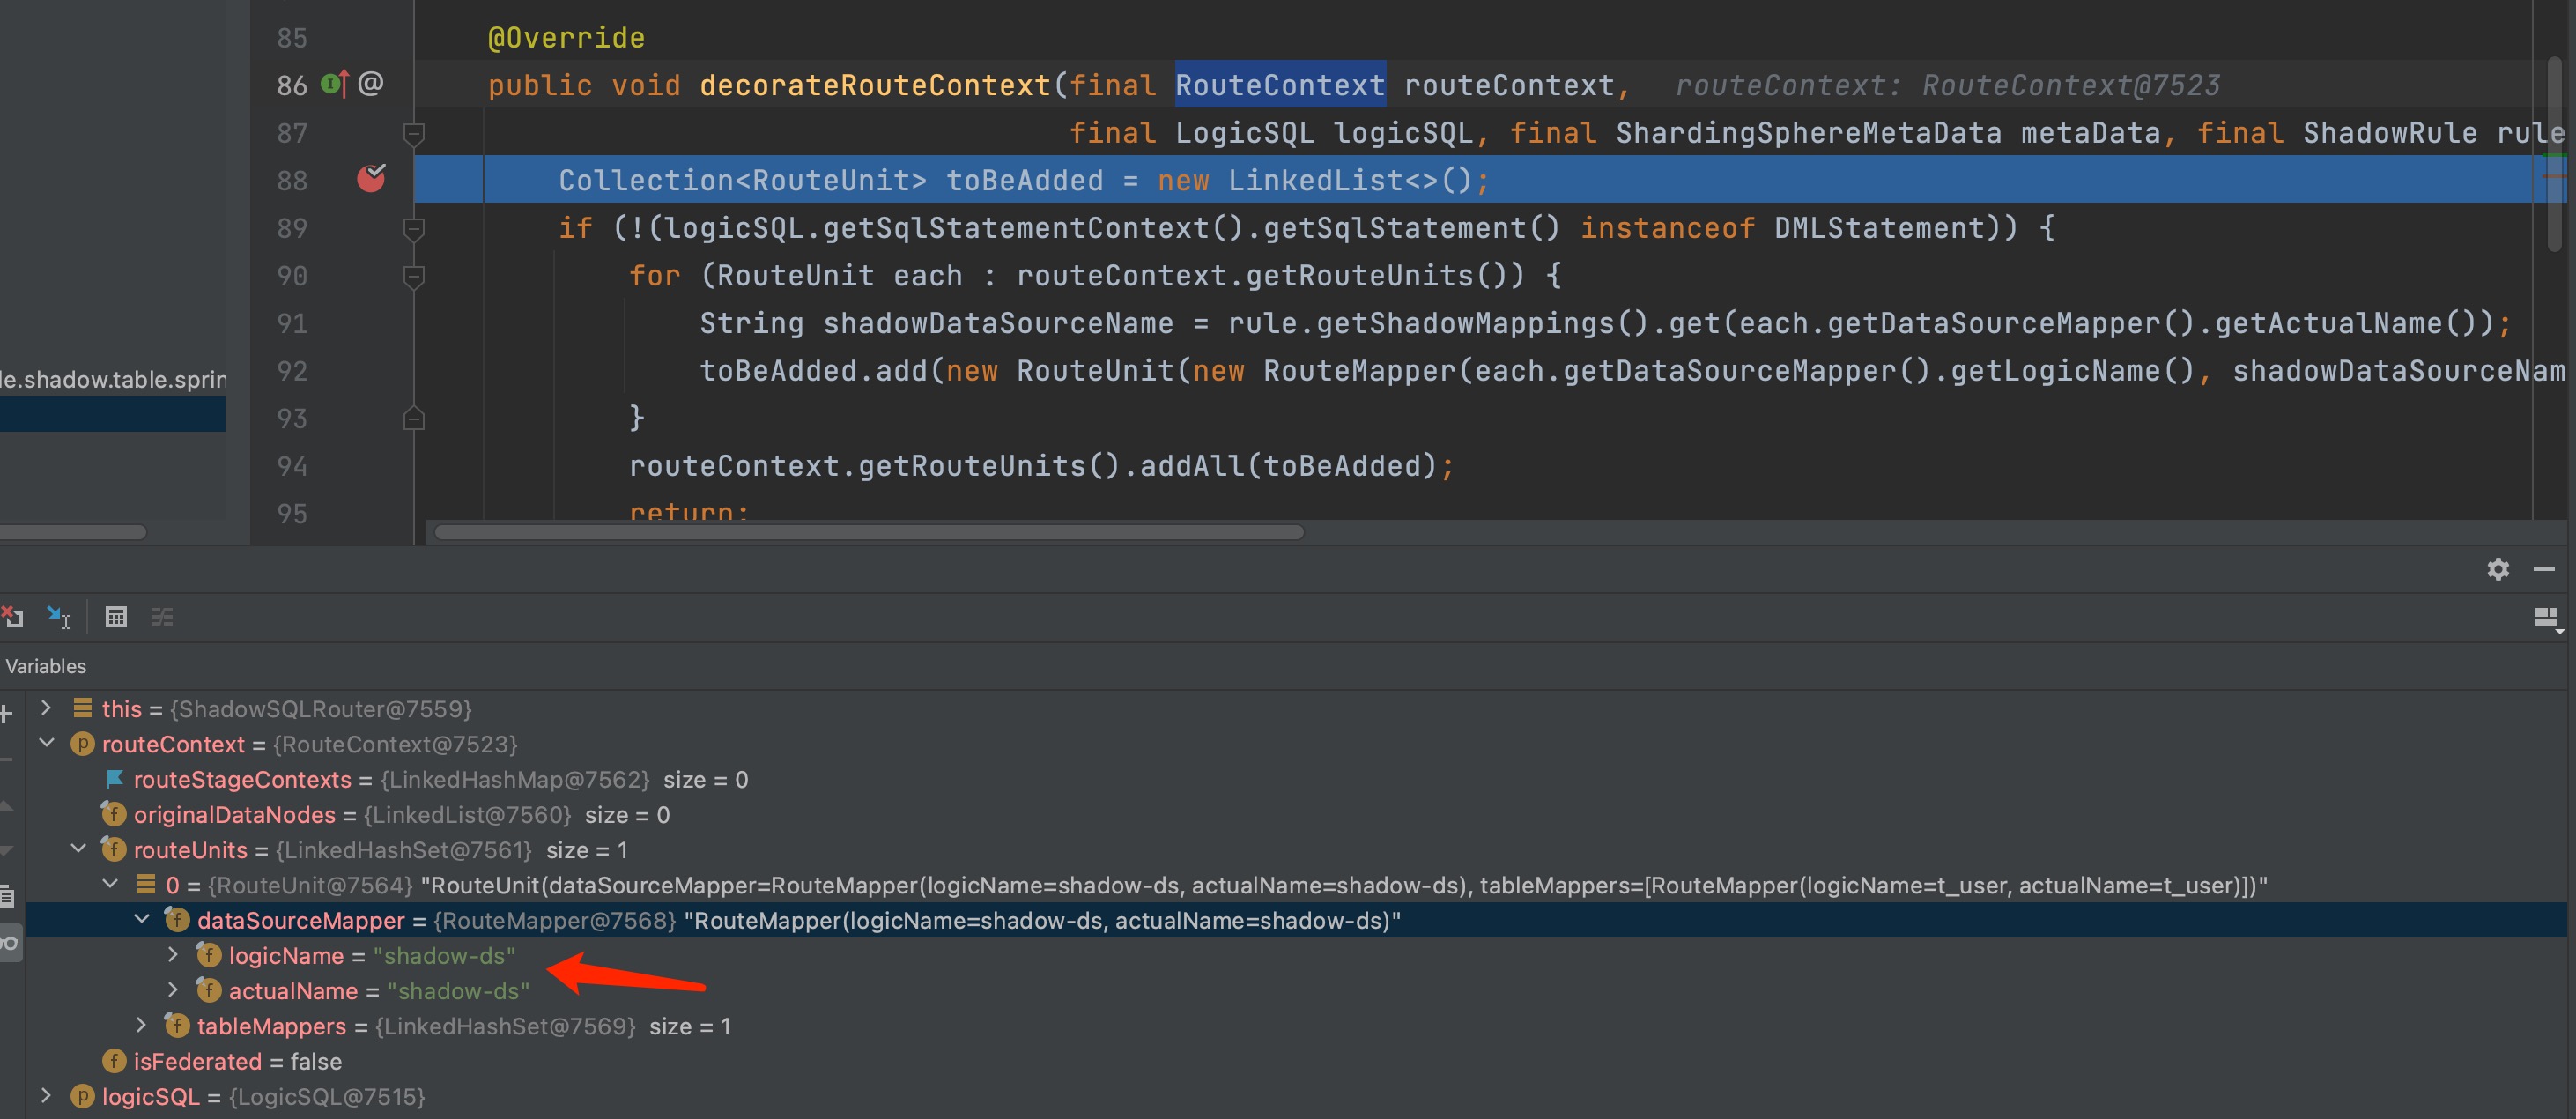
Task: Click the Restore Layout icon
Action: point(2546,617)
